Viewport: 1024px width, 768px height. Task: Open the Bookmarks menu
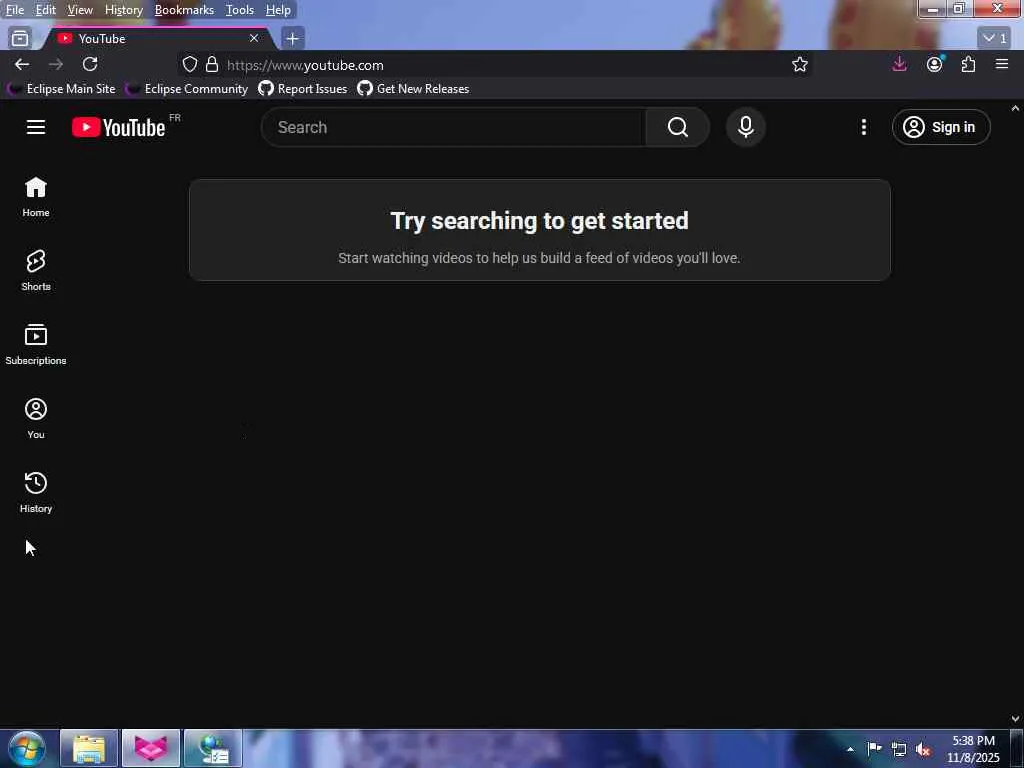tap(184, 10)
